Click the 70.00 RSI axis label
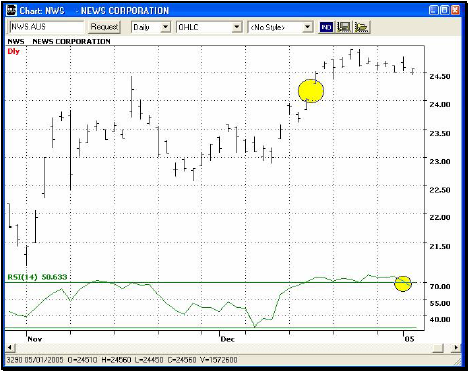The height and width of the screenshot is (371, 468). click(440, 286)
